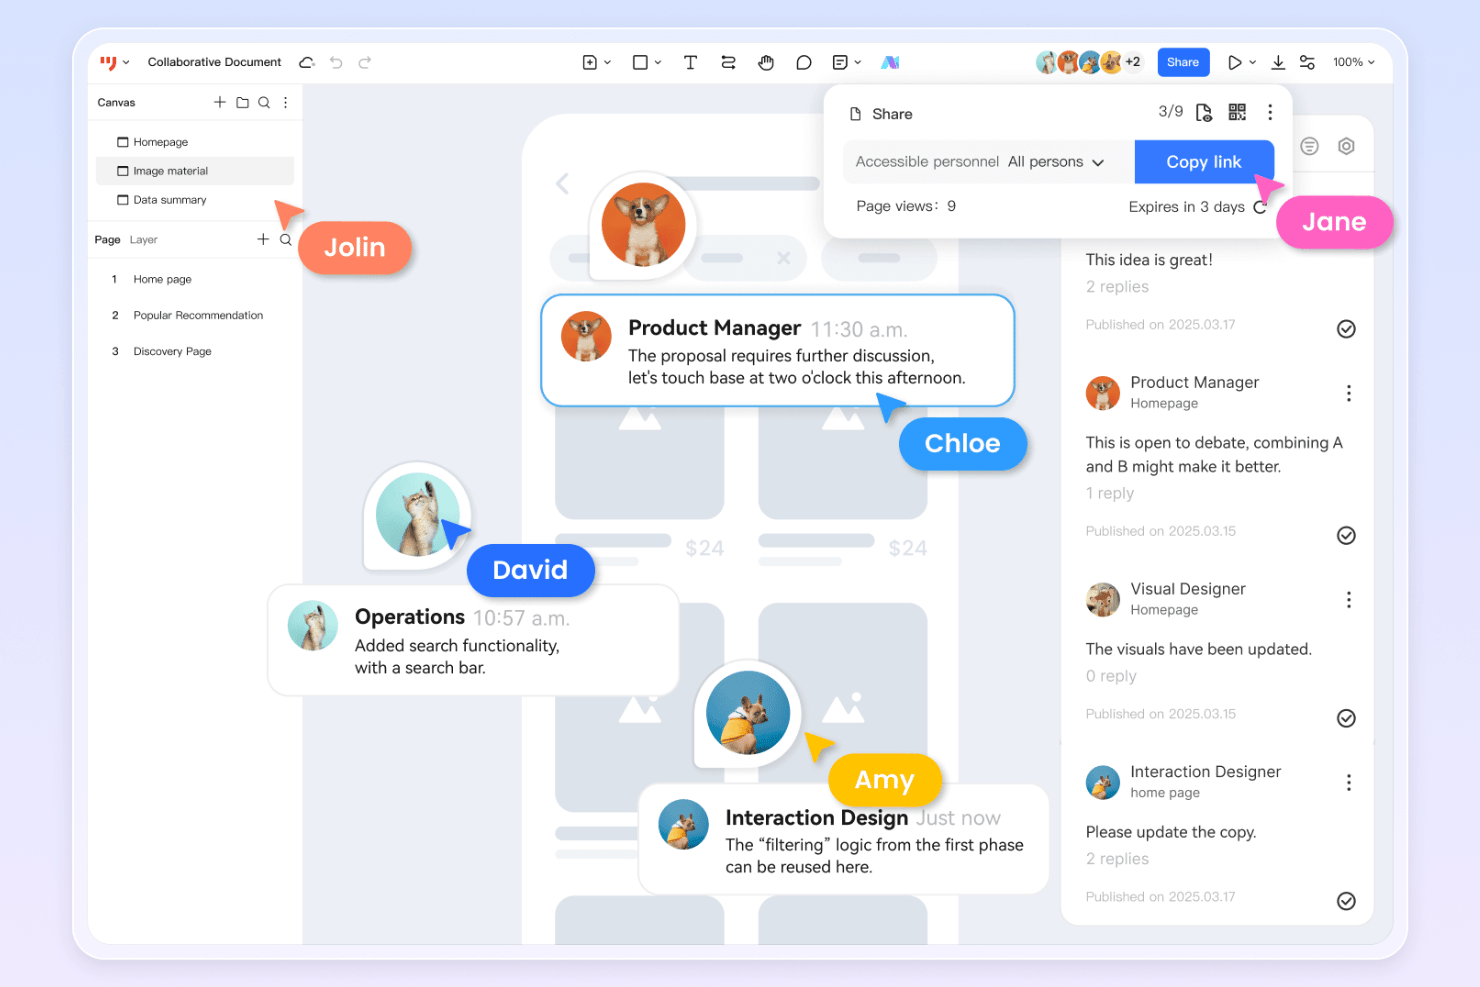Resolve the 'This idea is great!' comment
This screenshot has width=1480, height=987.
pyautogui.click(x=1346, y=329)
